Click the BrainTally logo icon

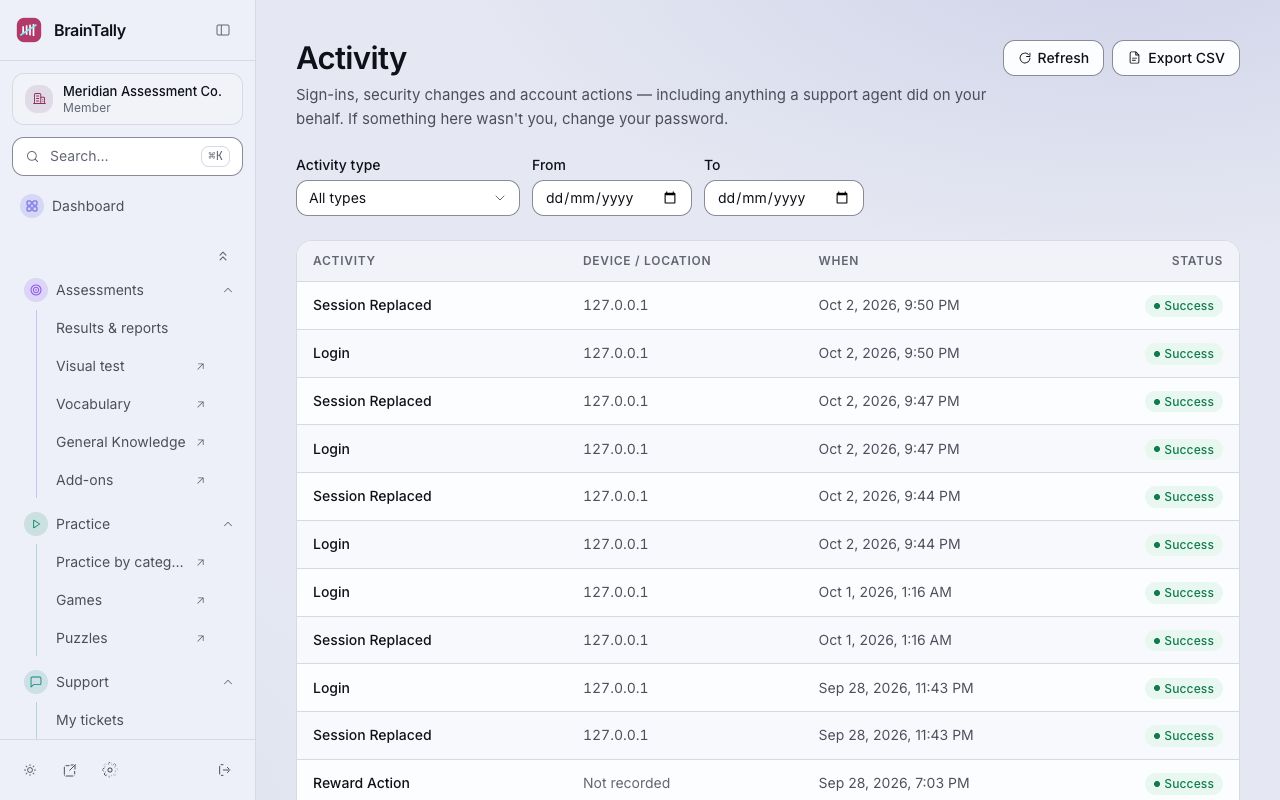tap(29, 30)
